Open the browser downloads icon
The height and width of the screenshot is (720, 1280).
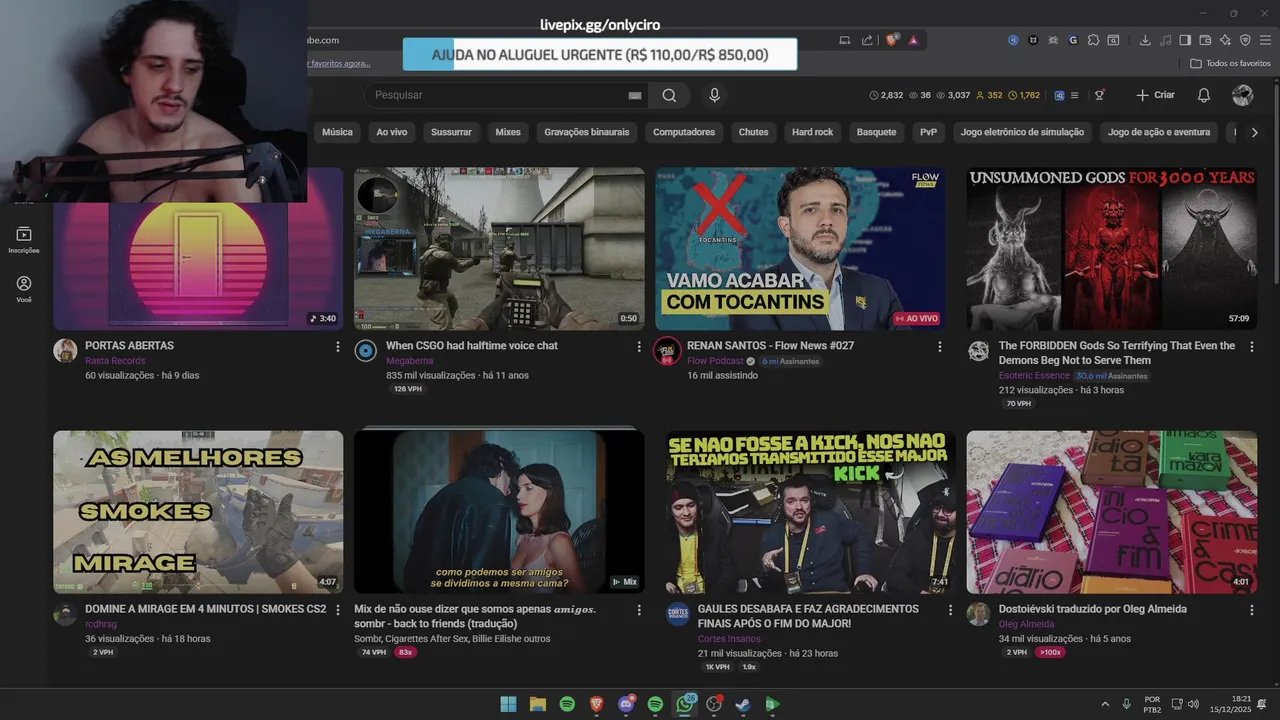pos(1145,40)
